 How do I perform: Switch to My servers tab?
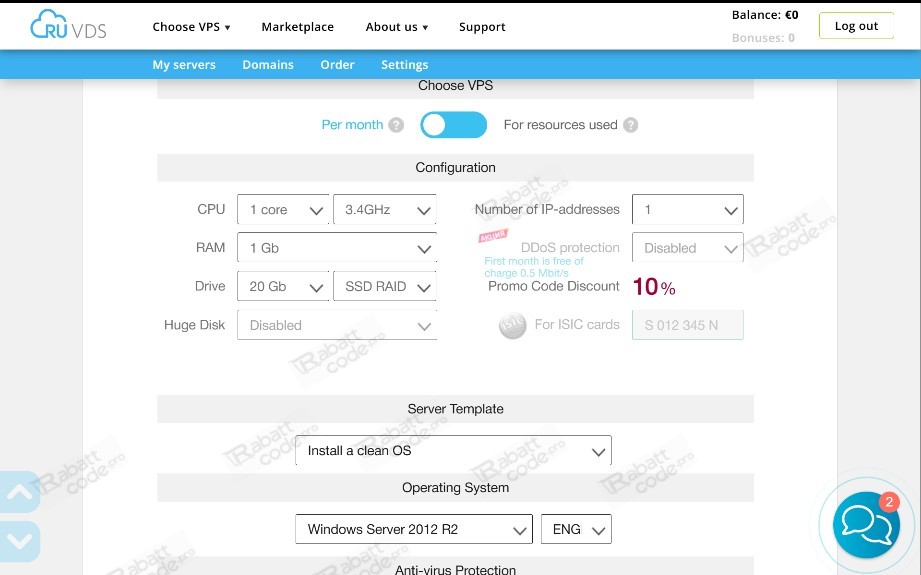184,65
